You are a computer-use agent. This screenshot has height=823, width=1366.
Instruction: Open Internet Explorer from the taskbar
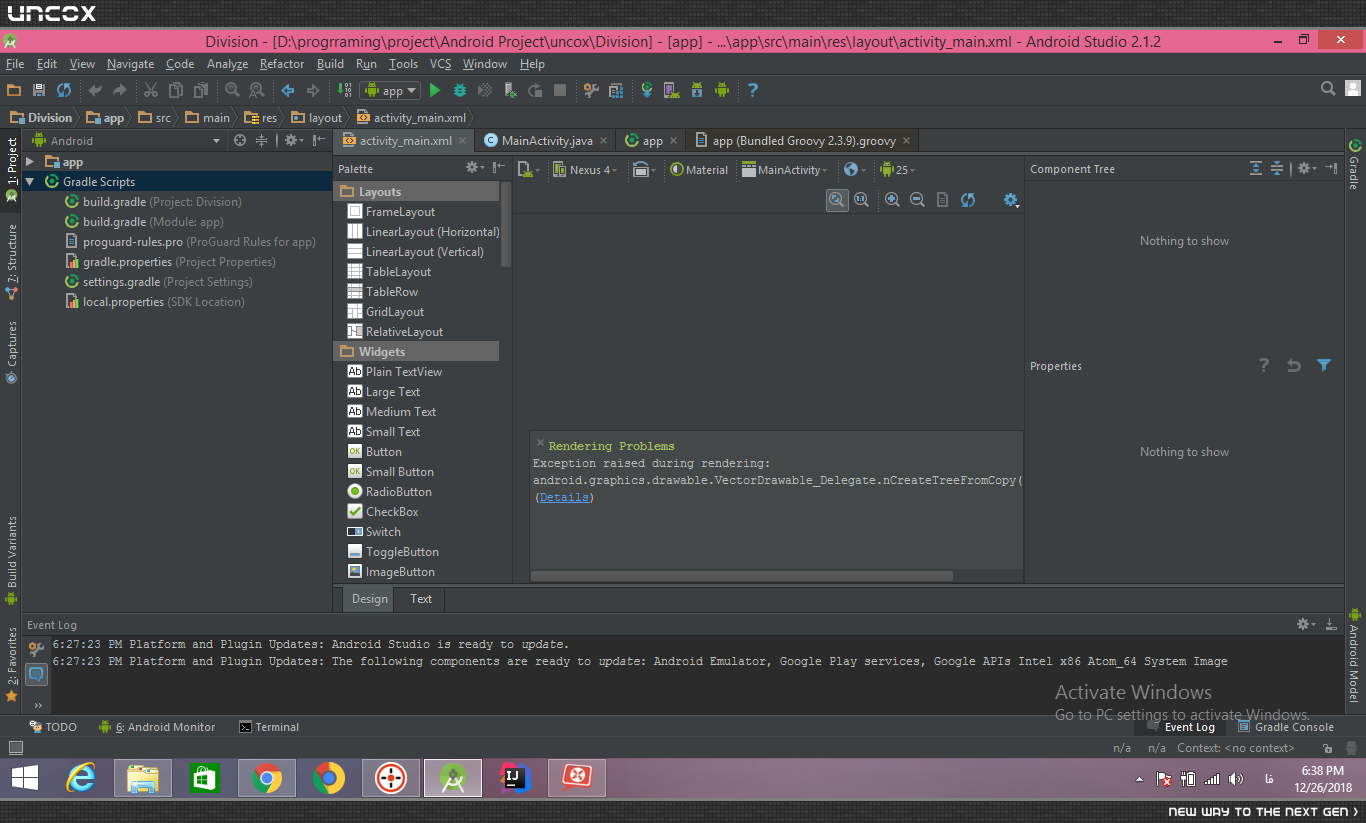click(80, 778)
